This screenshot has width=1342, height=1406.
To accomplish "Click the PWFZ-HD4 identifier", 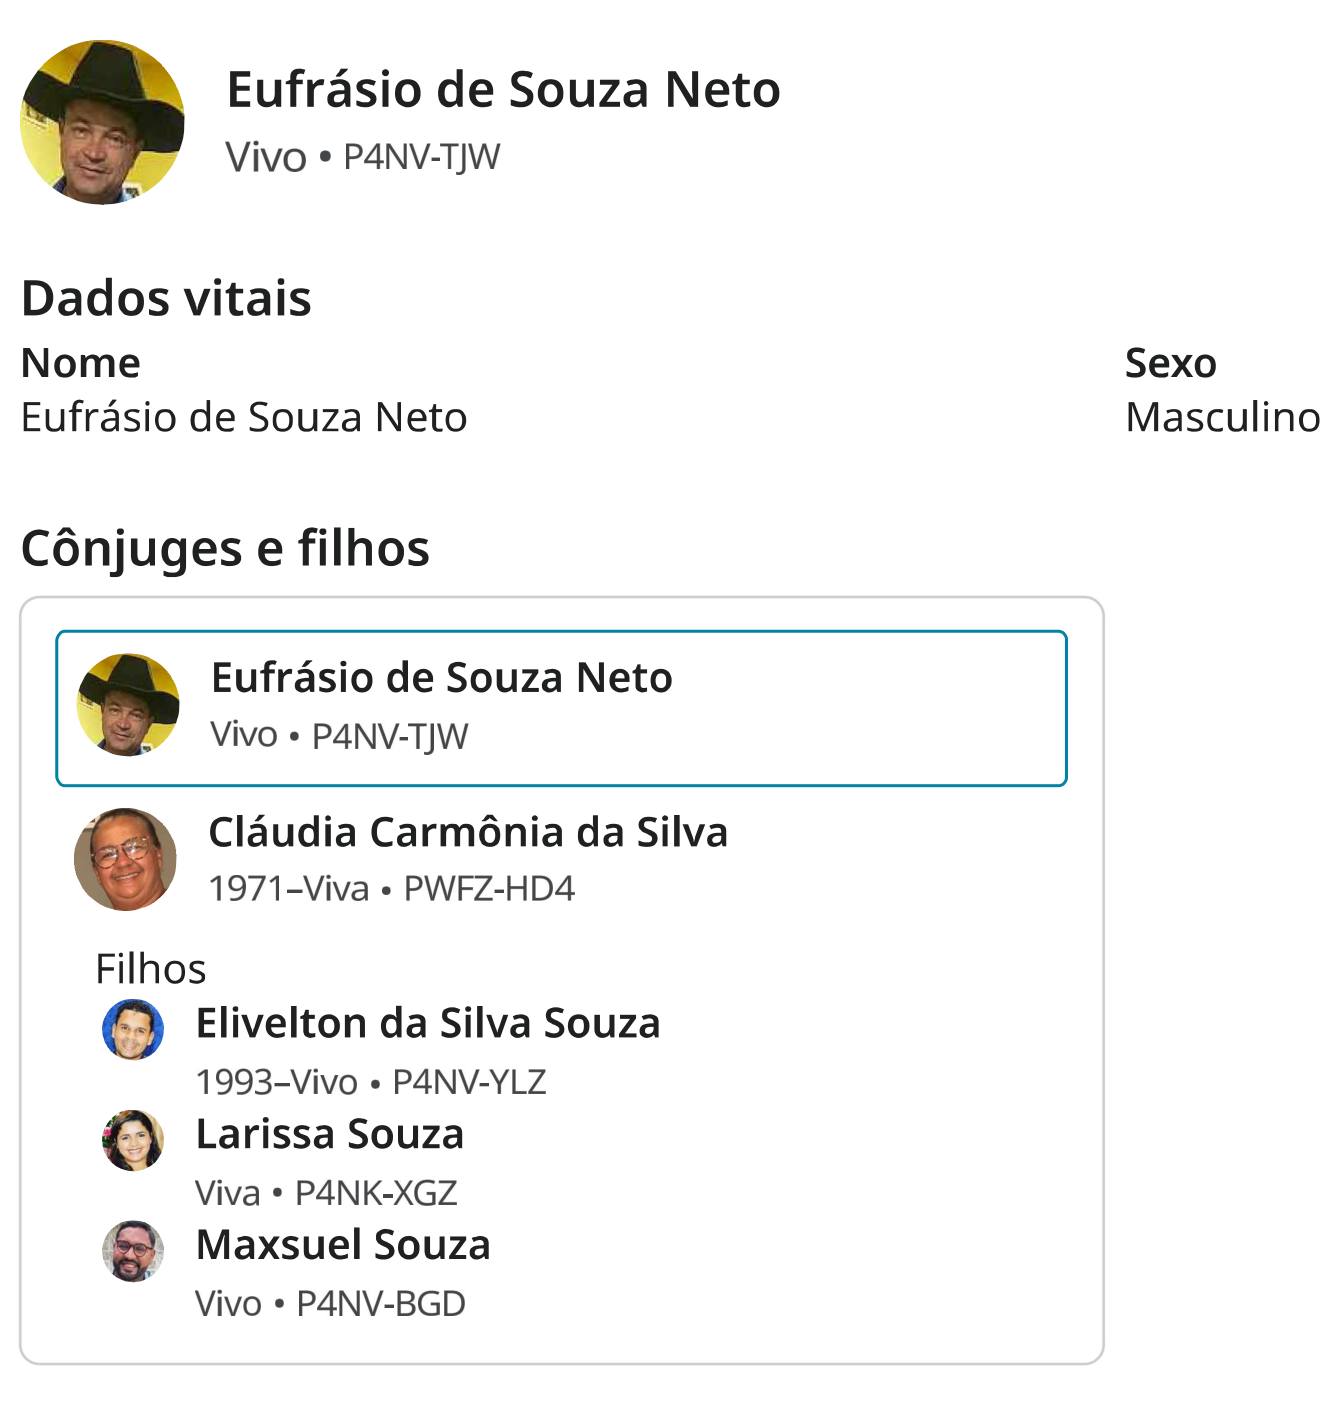I will tap(489, 889).
